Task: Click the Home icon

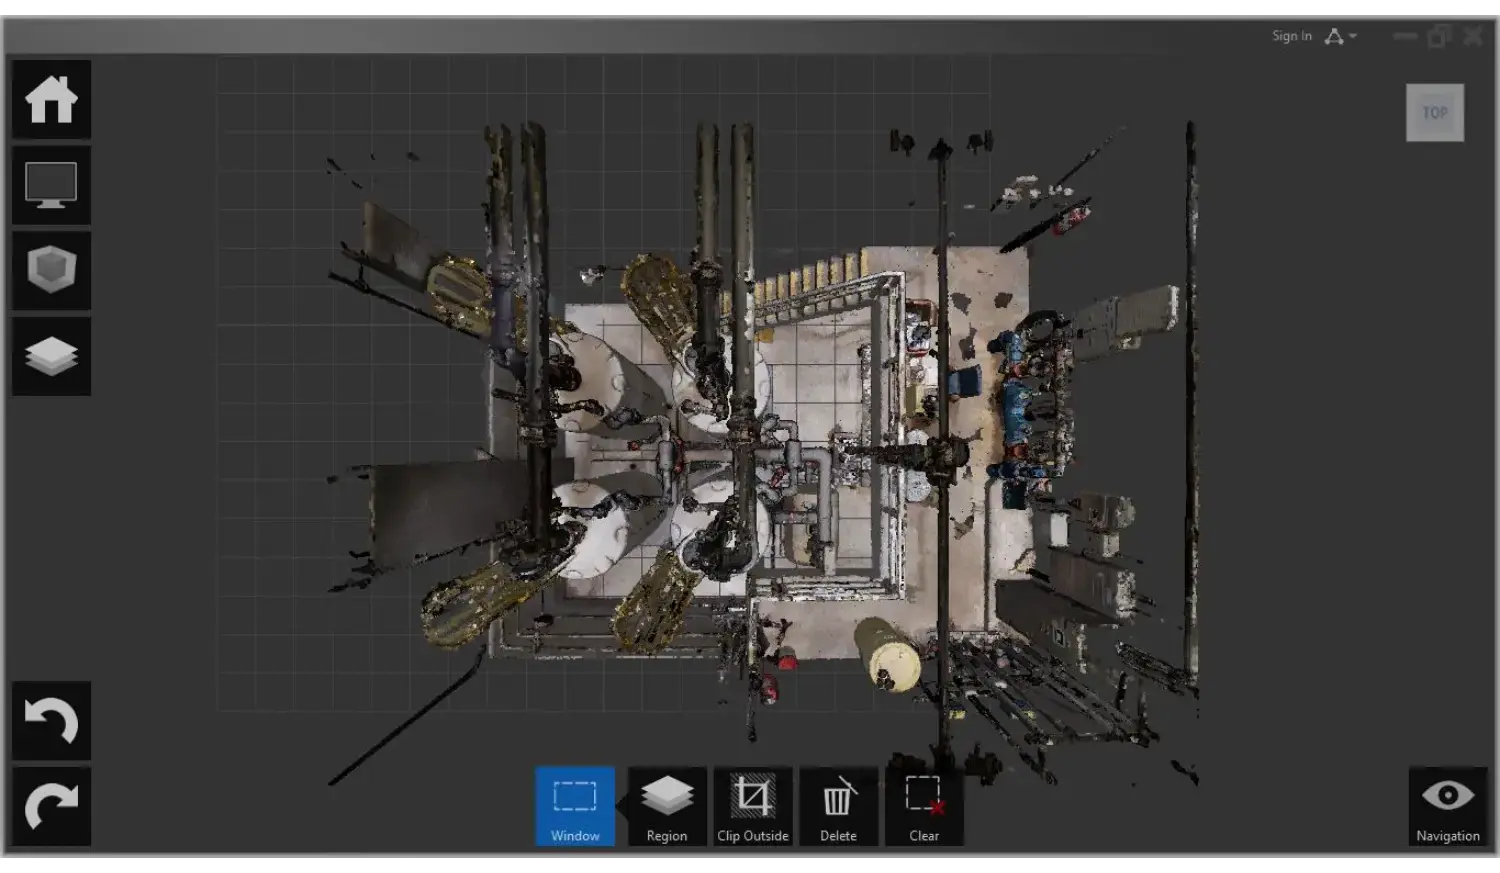Action: click(51, 100)
